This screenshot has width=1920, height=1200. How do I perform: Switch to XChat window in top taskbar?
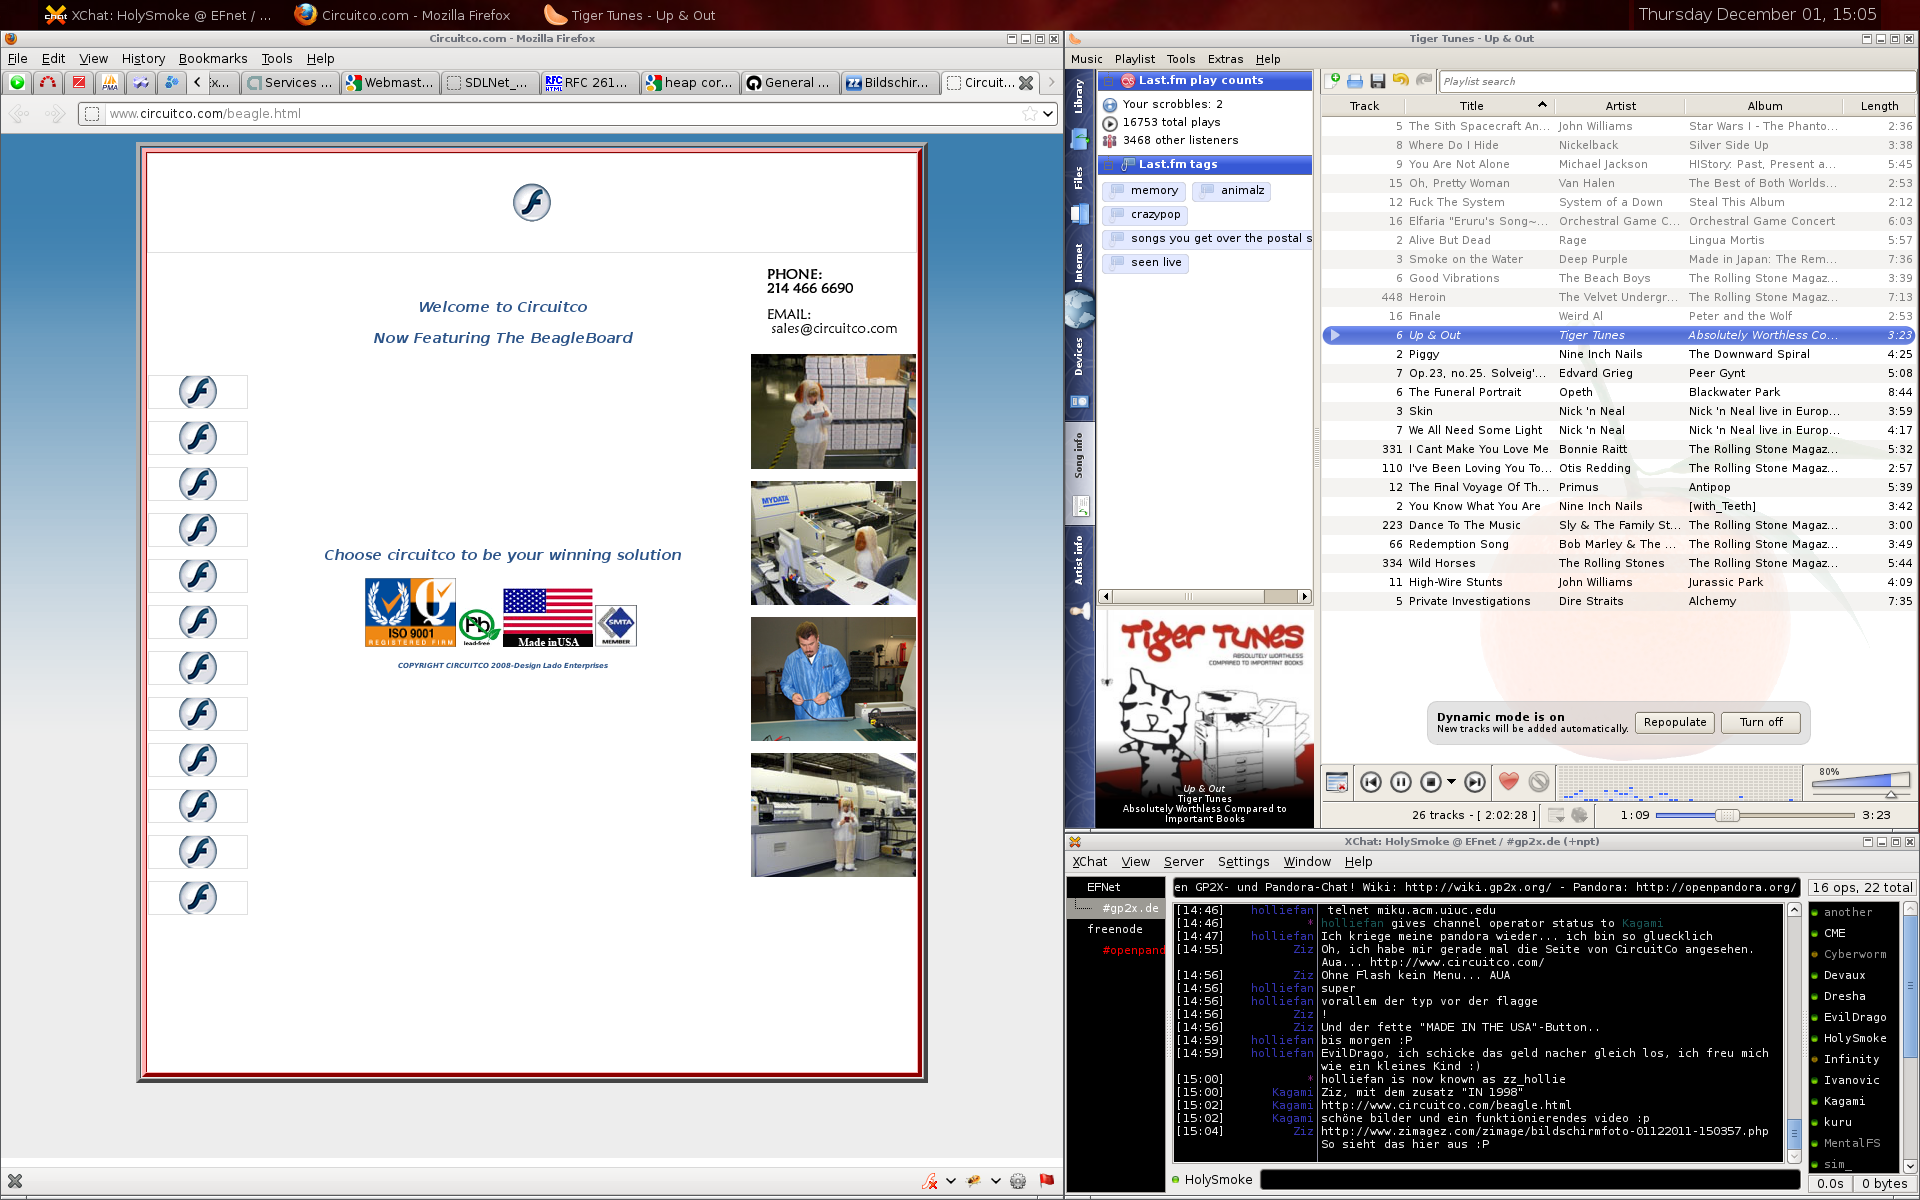click(160, 15)
